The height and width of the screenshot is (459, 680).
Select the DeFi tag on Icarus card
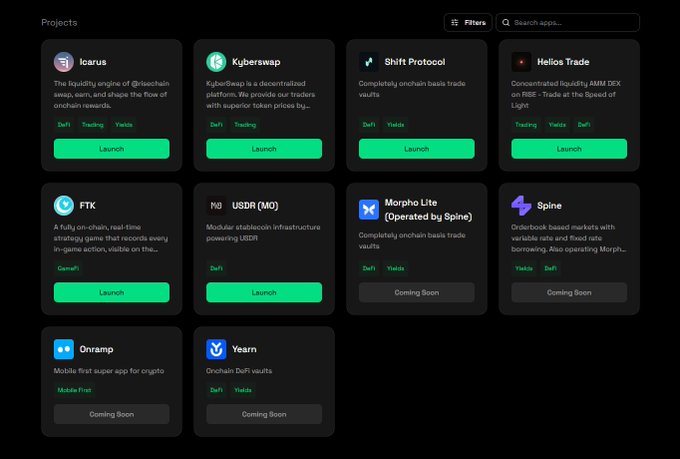click(x=64, y=125)
